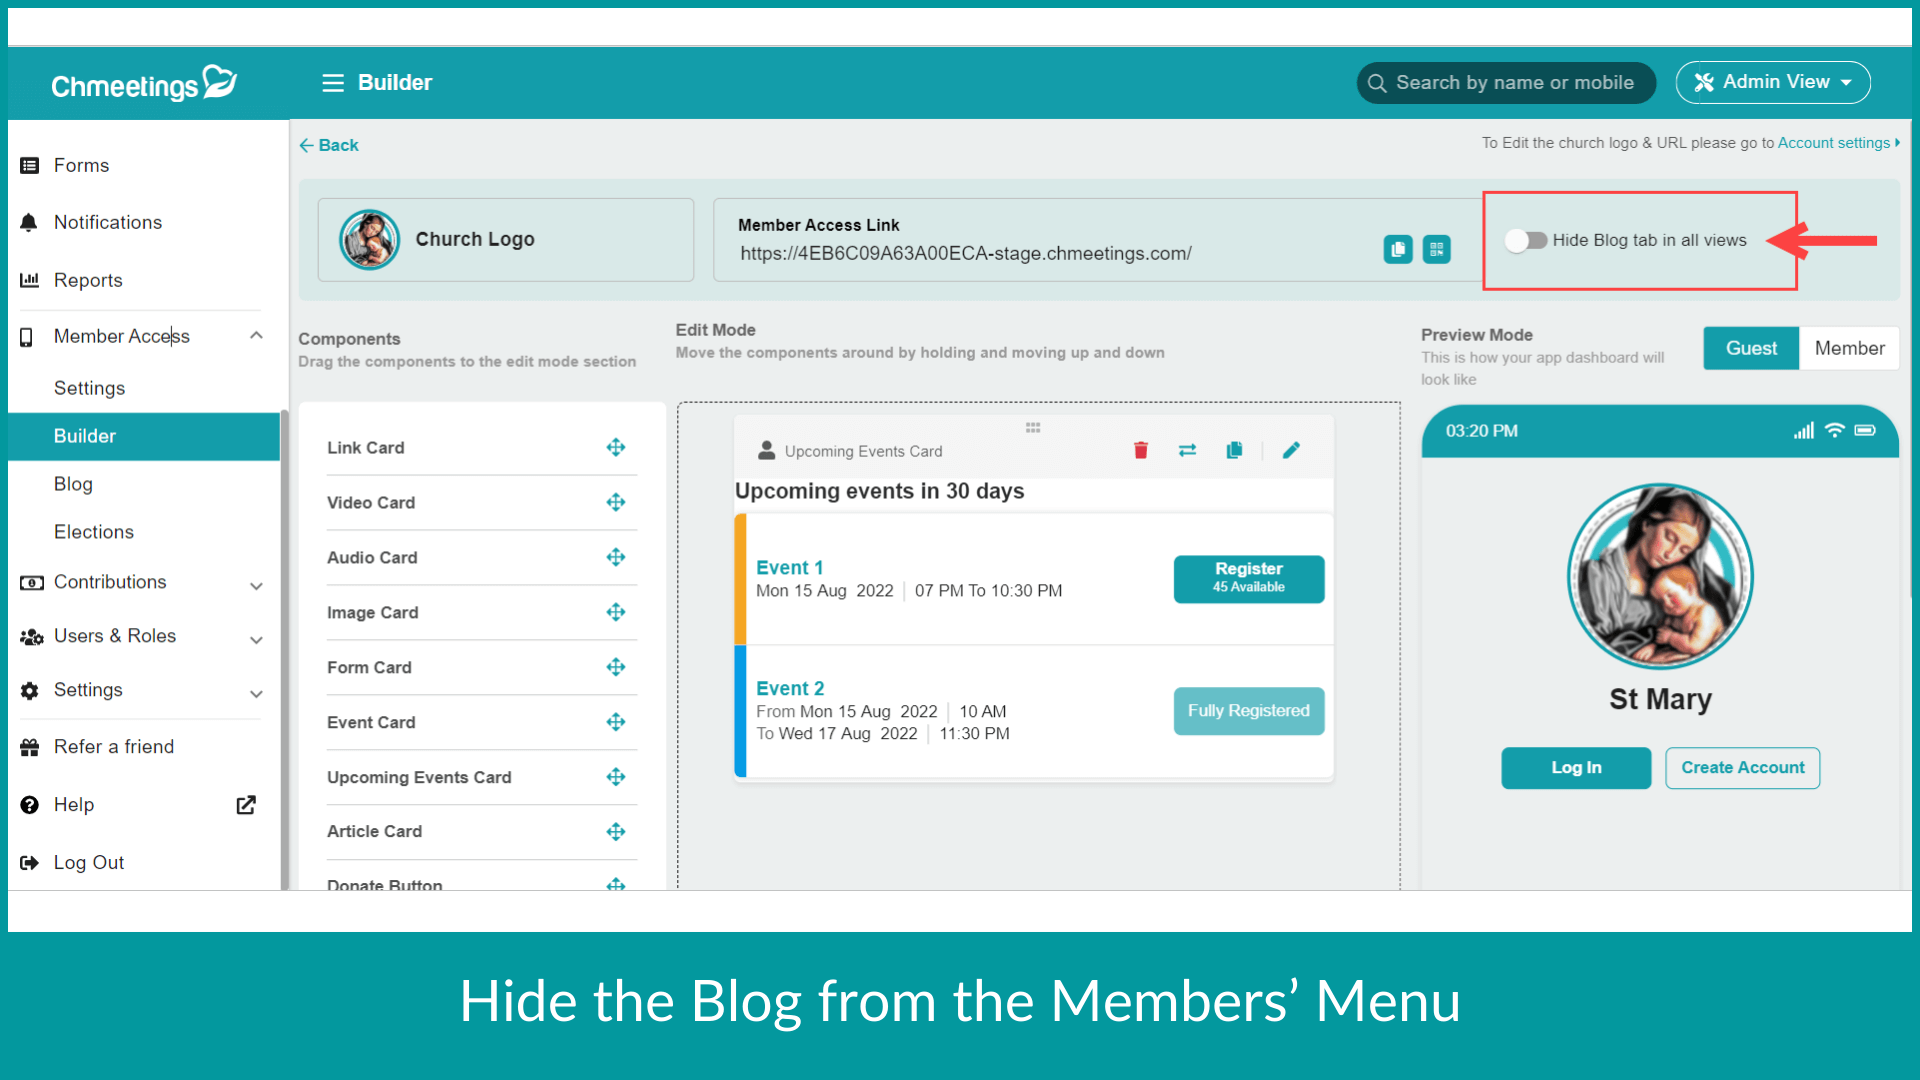Click move icon next to Image Card
This screenshot has width=1920, height=1080.
tap(616, 612)
